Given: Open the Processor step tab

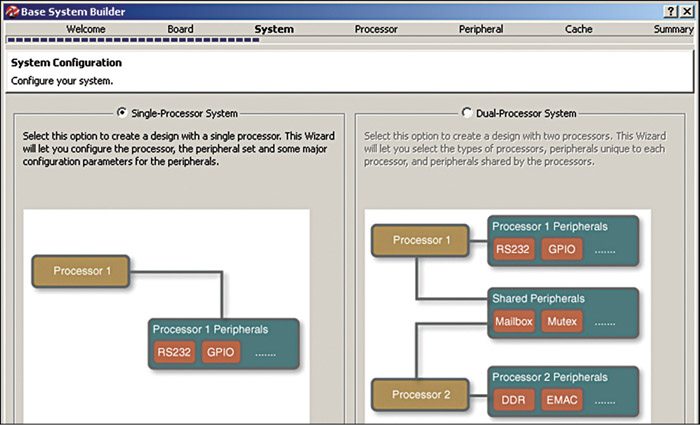Looking at the screenshot, I should (376, 29).
